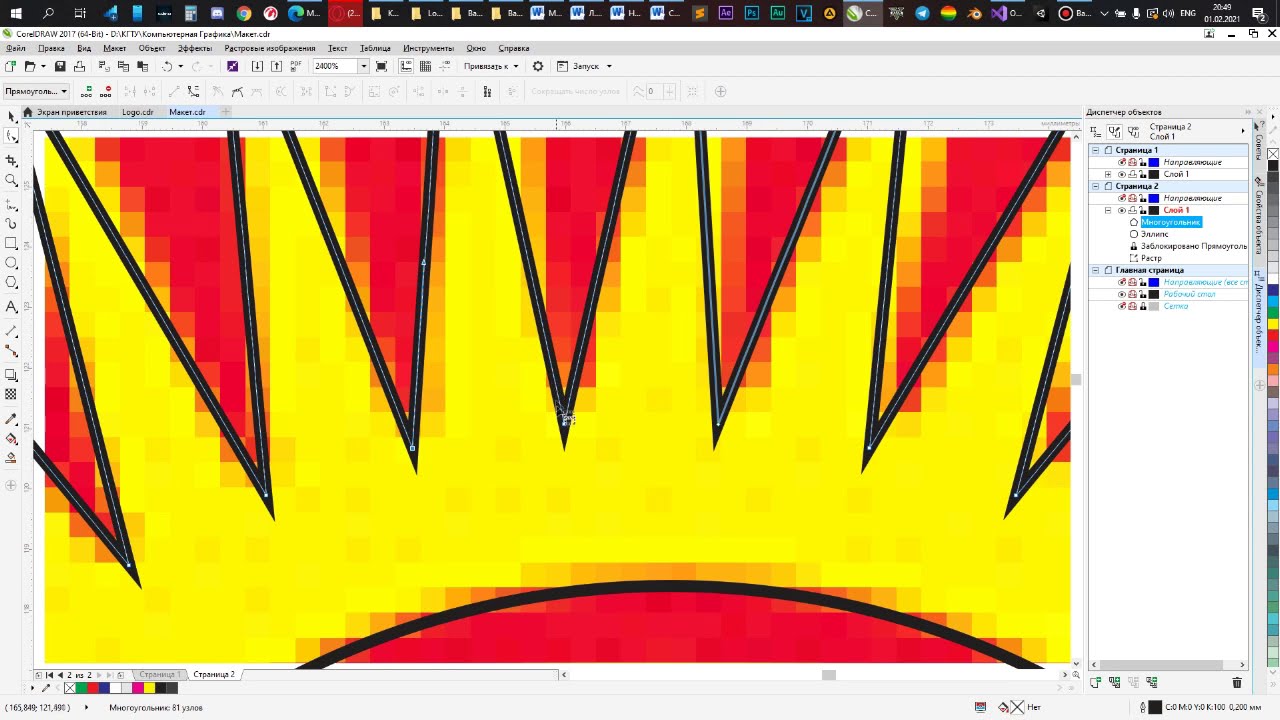Expand Слой 1 under Страница 1
Image resolution: width=1280 pixels, height=720 pixels.
[1107, 174]
